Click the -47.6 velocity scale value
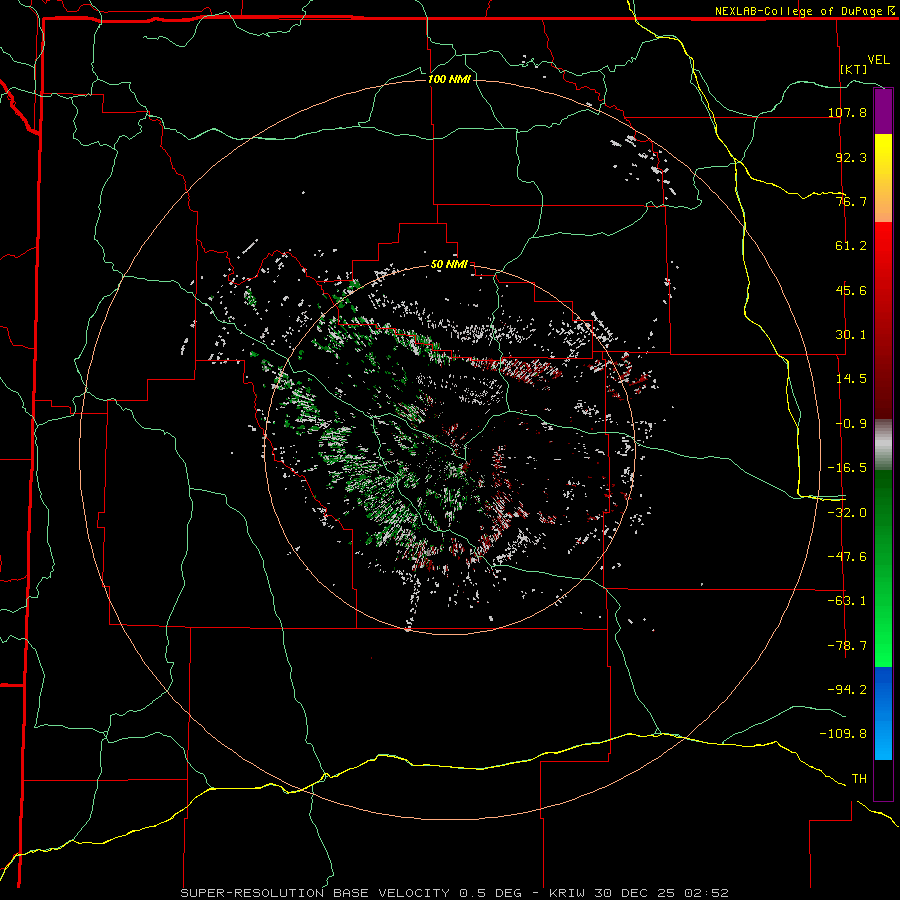The width and height of the screenshot is (900, 900). coord(848,557)
